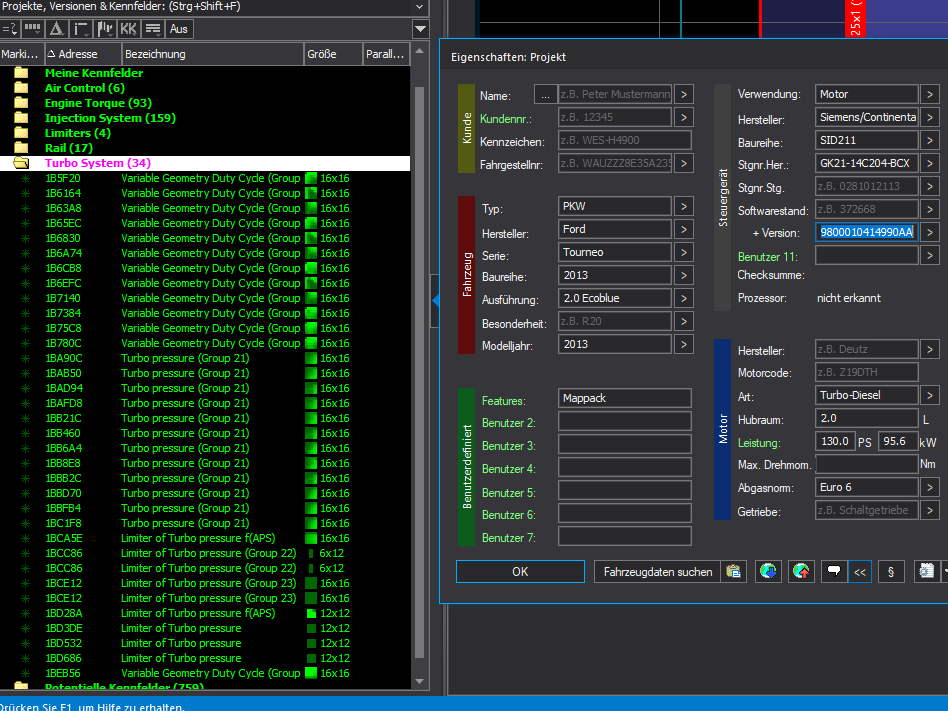Collapse dialog with the << button

pos(859,571)
